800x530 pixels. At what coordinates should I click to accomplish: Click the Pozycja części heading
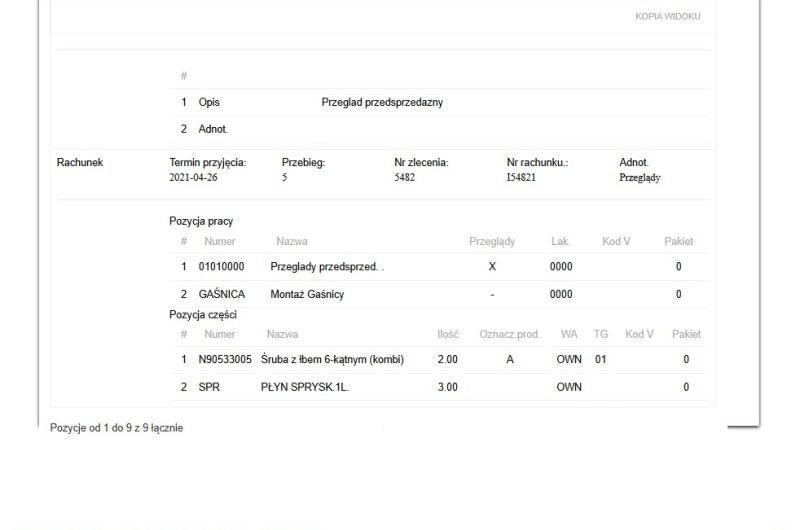point(203,315)
